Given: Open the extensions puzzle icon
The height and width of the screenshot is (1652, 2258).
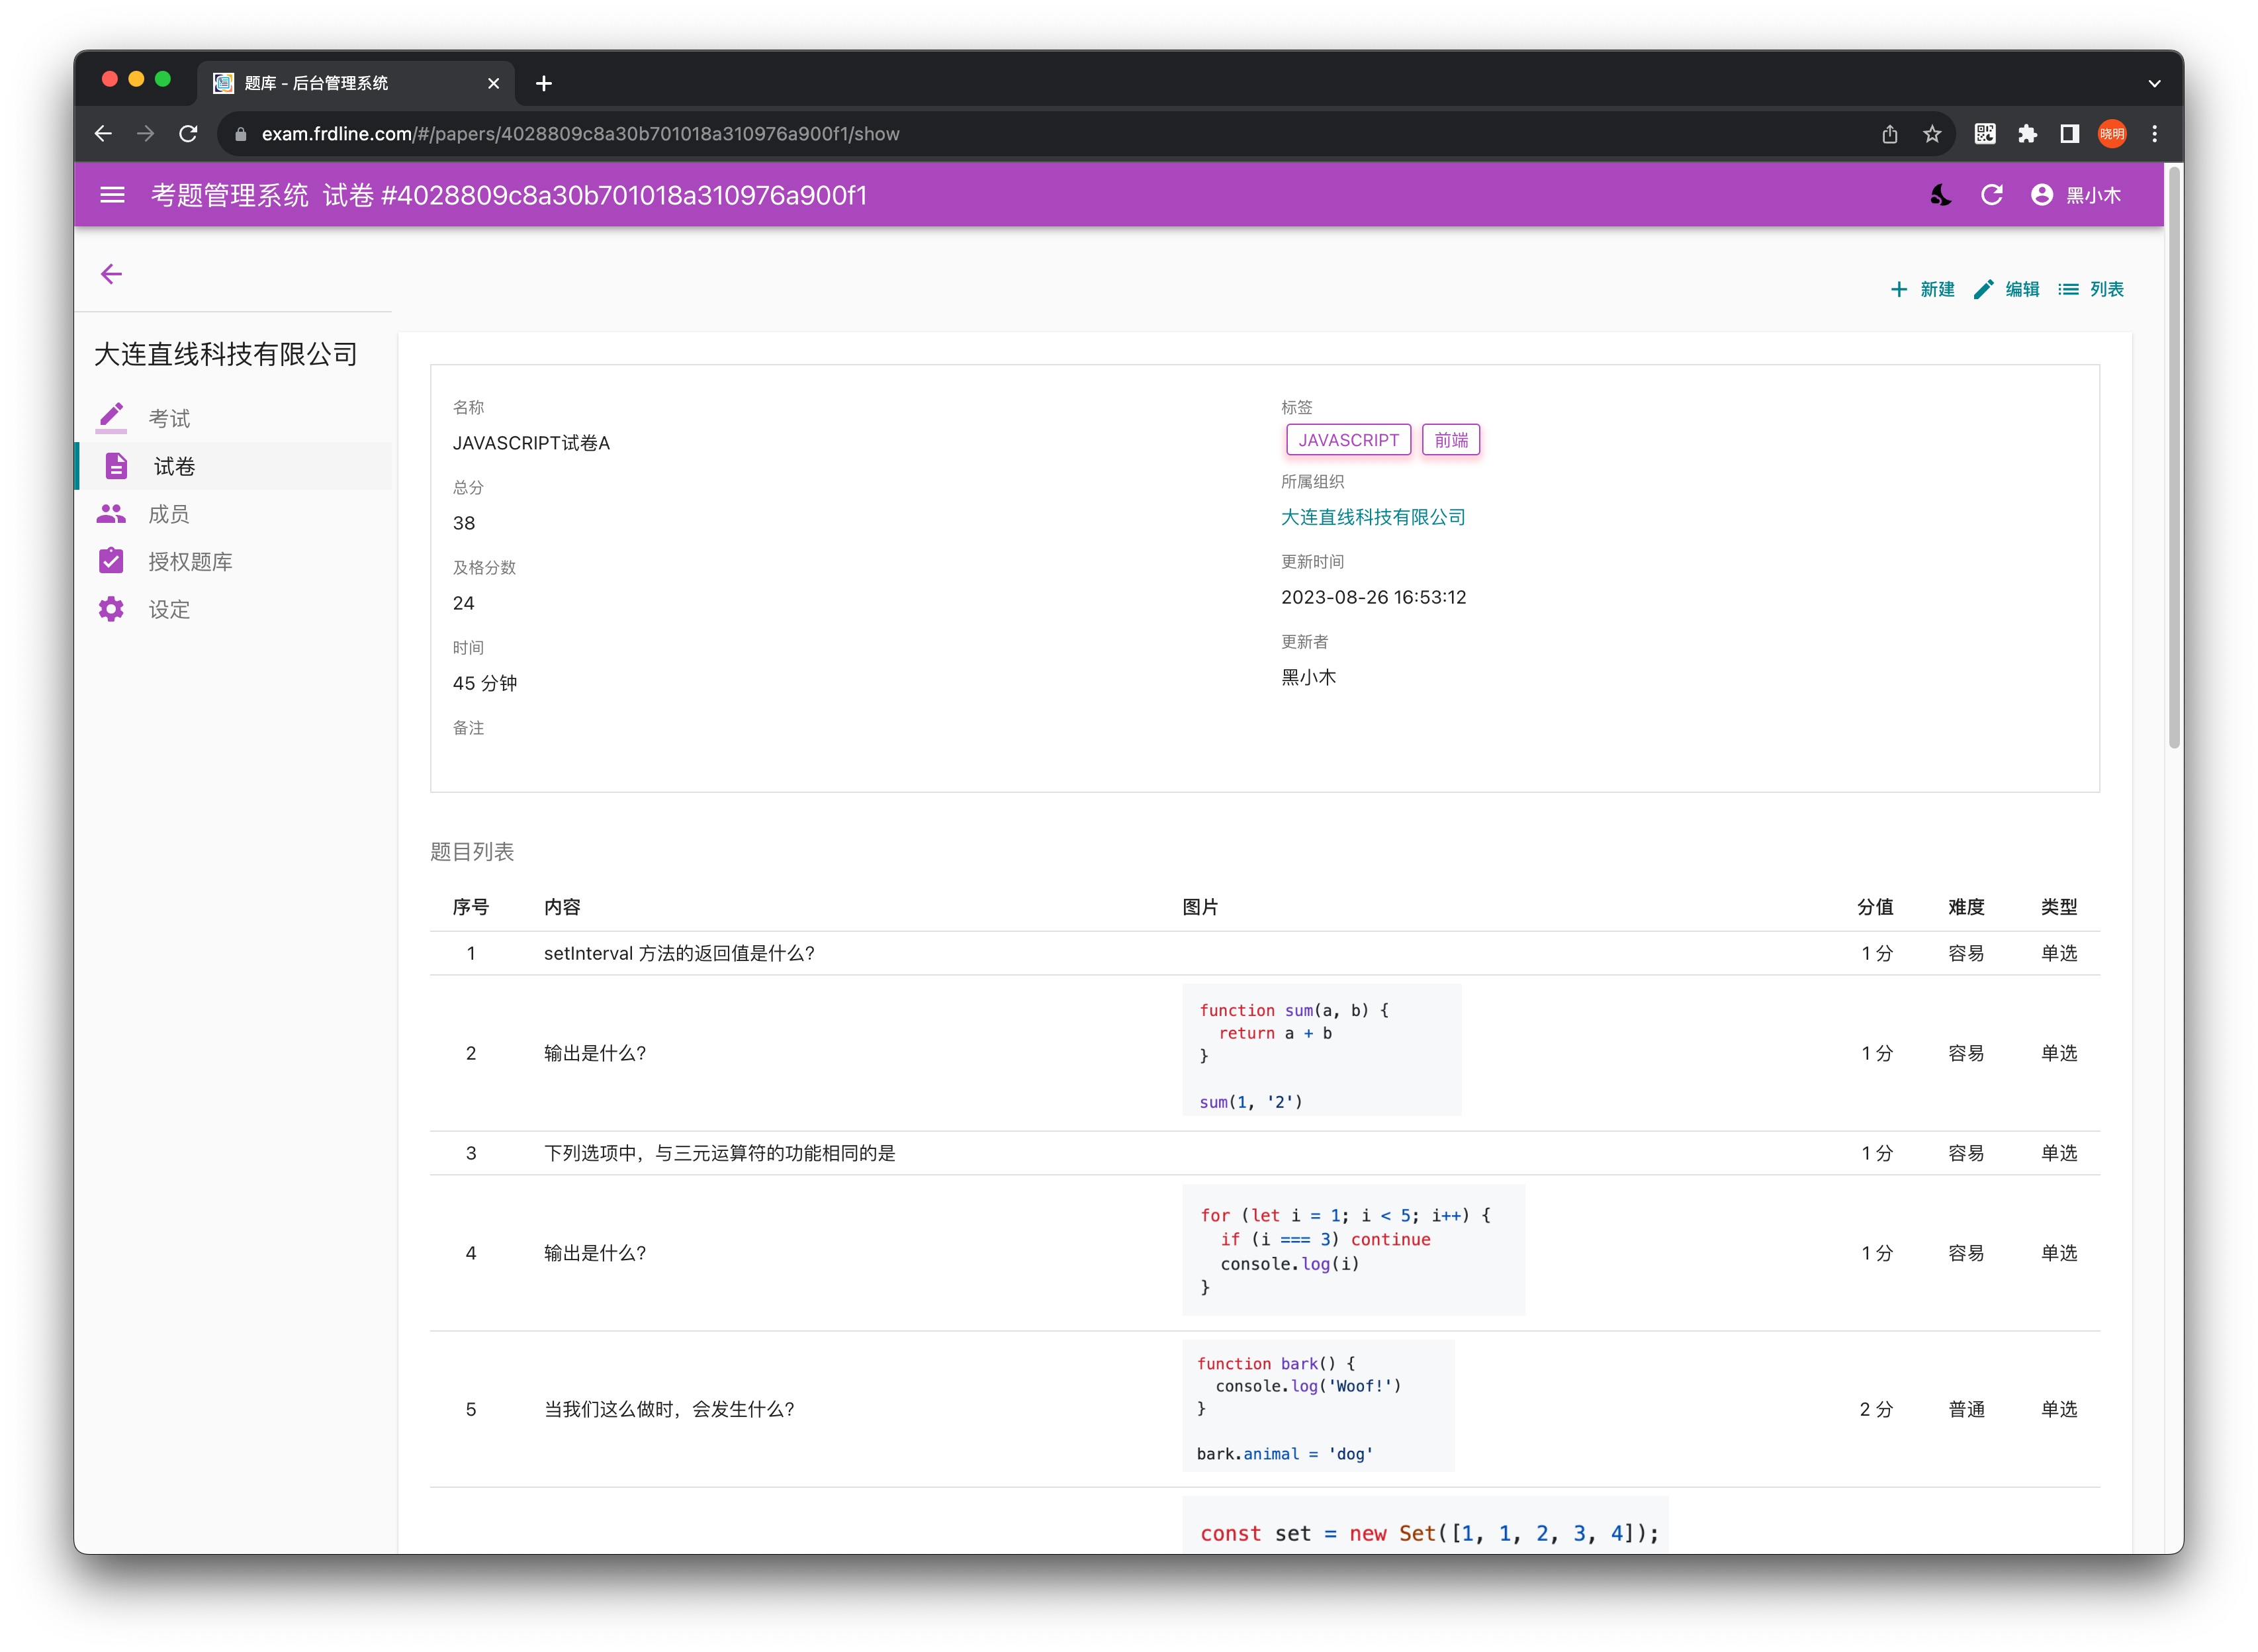Looking at the screenshot, I should tap(2027, 134).
